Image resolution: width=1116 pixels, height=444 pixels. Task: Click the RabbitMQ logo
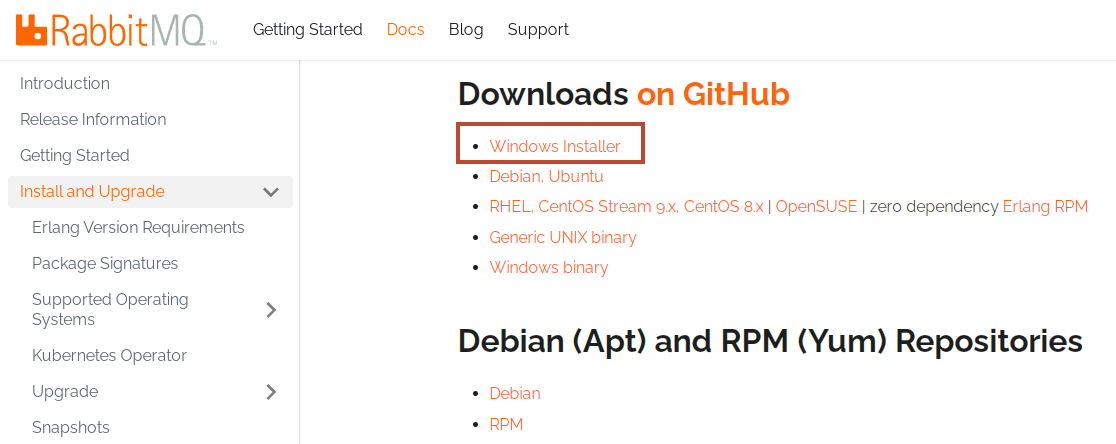[x=117, y=29]
